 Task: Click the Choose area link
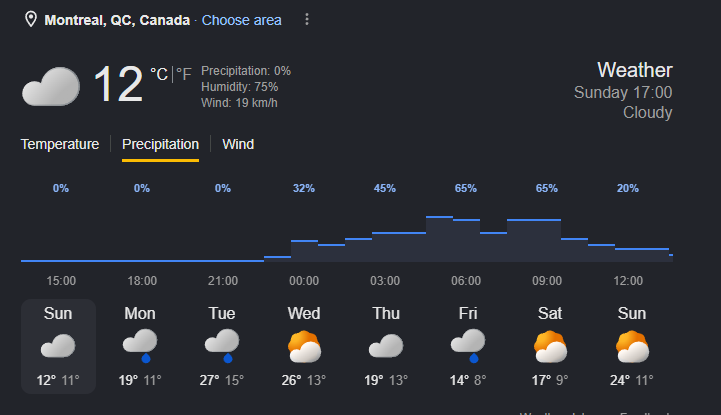[x=241, y=20]
